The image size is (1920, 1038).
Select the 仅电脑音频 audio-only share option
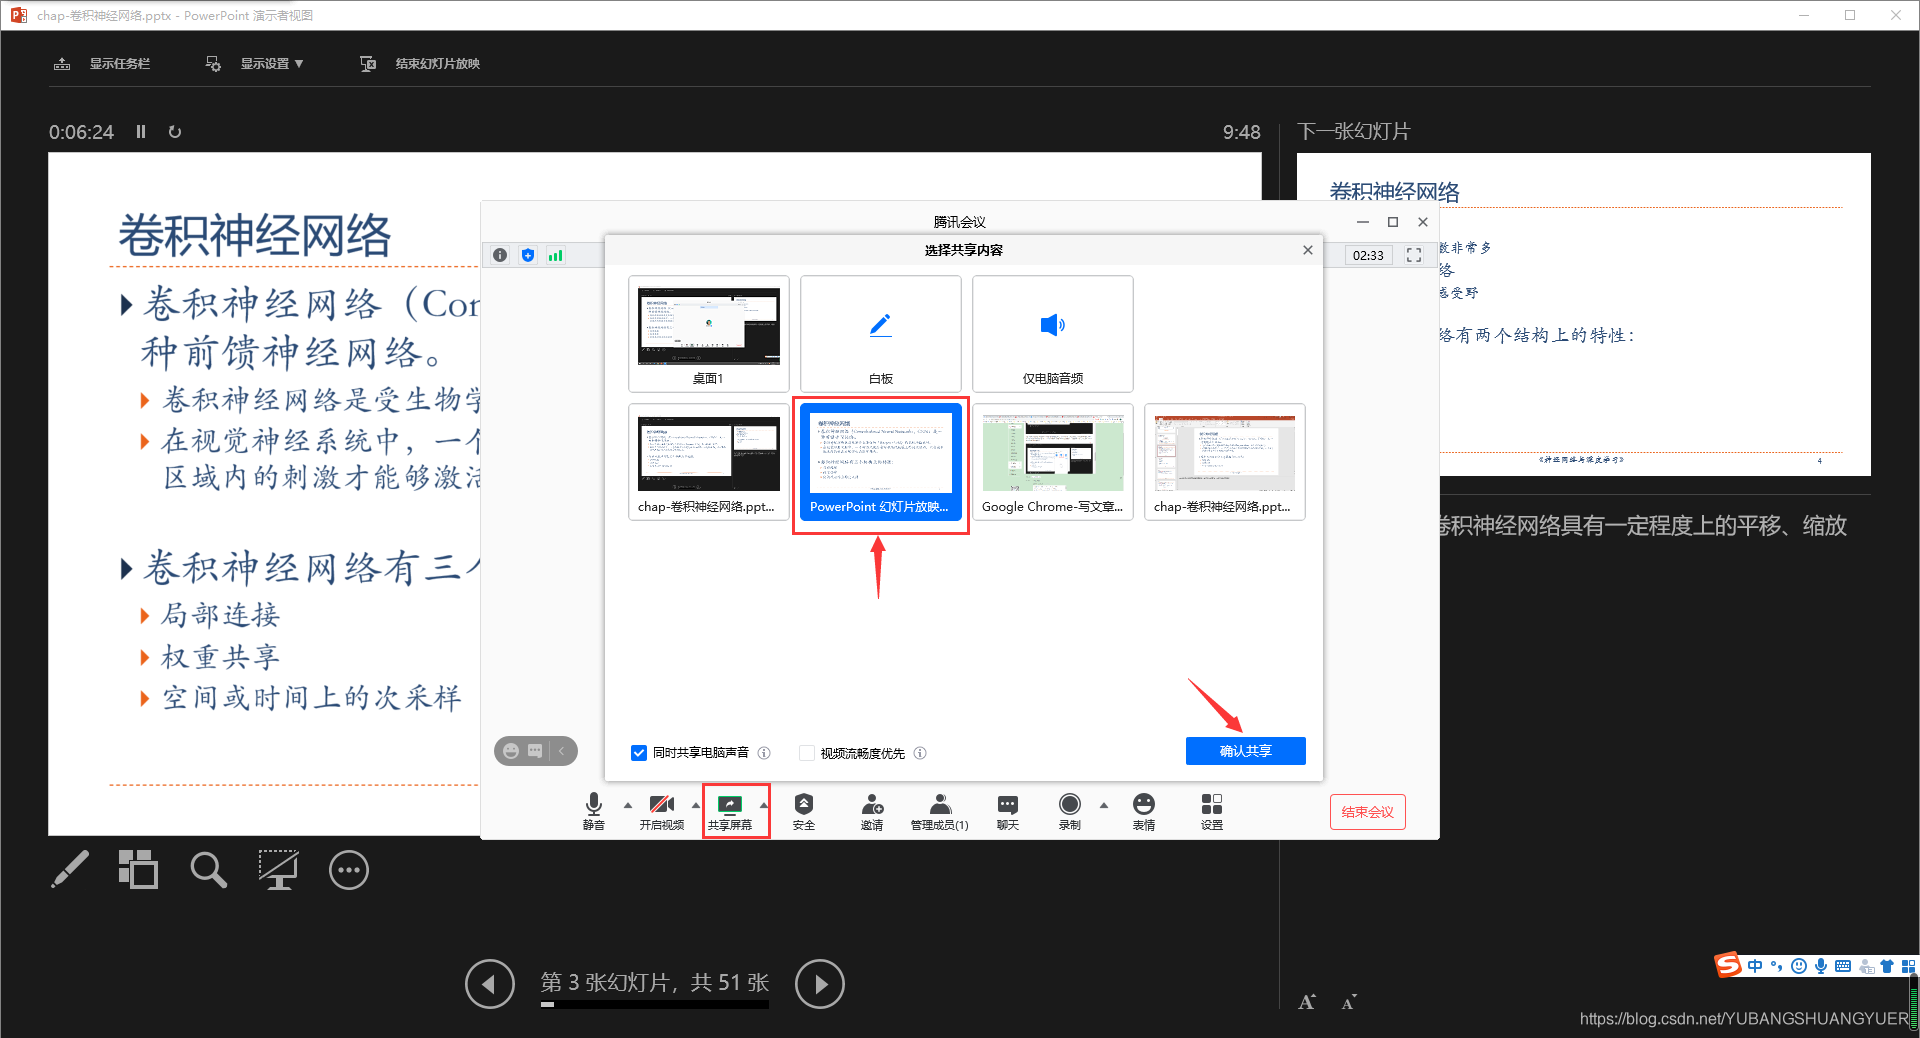1053,334
